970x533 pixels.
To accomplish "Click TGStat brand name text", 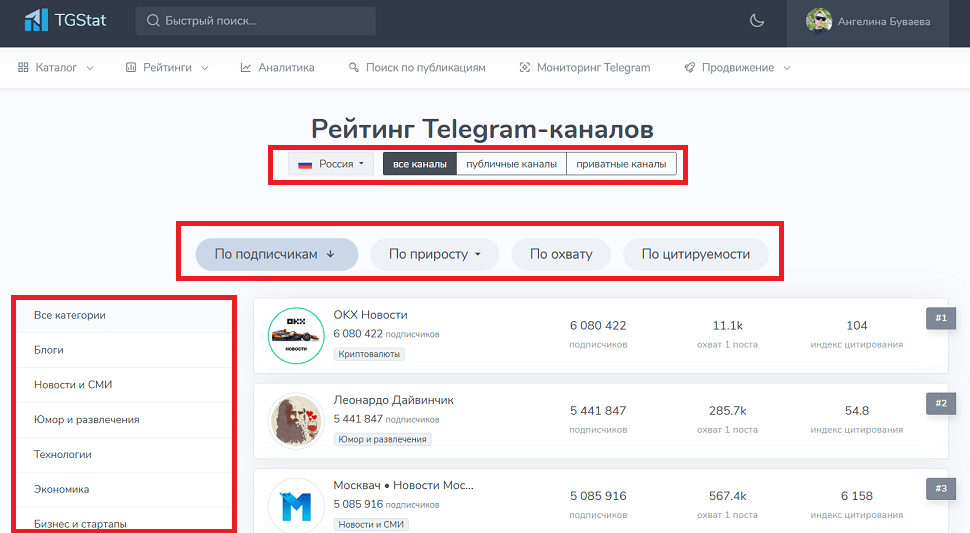I will tap(80, 20).
